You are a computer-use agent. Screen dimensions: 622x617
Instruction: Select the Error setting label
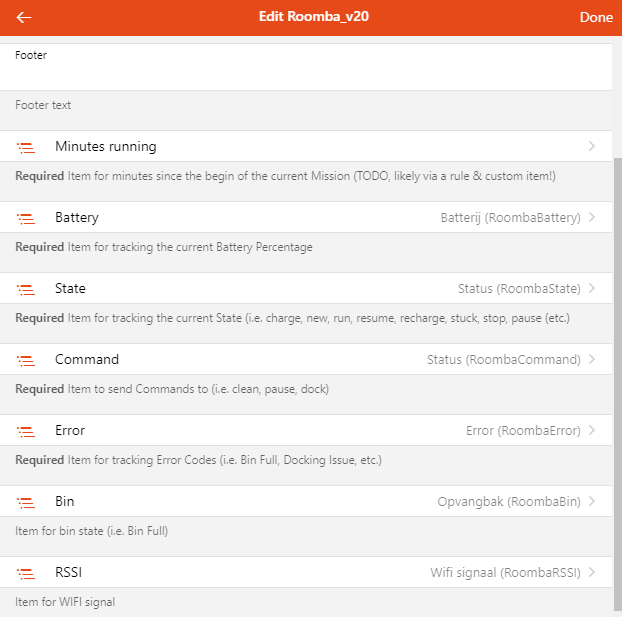(70, 431)
